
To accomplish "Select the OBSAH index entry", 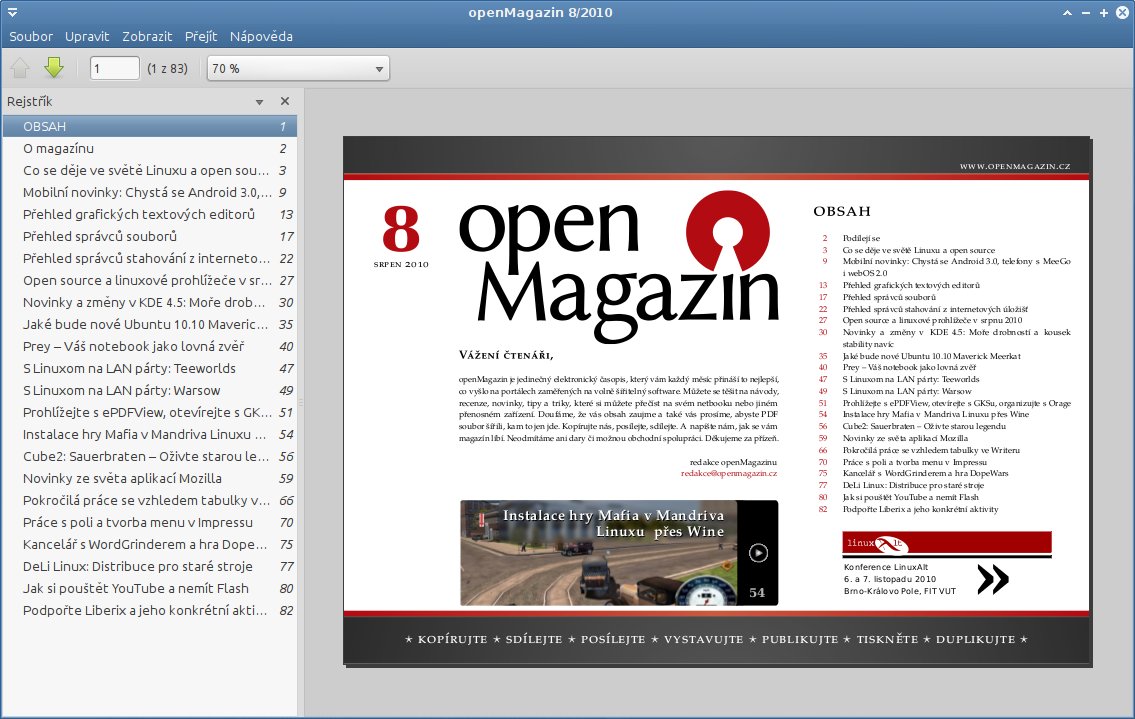I will click(x=45, y=127).
